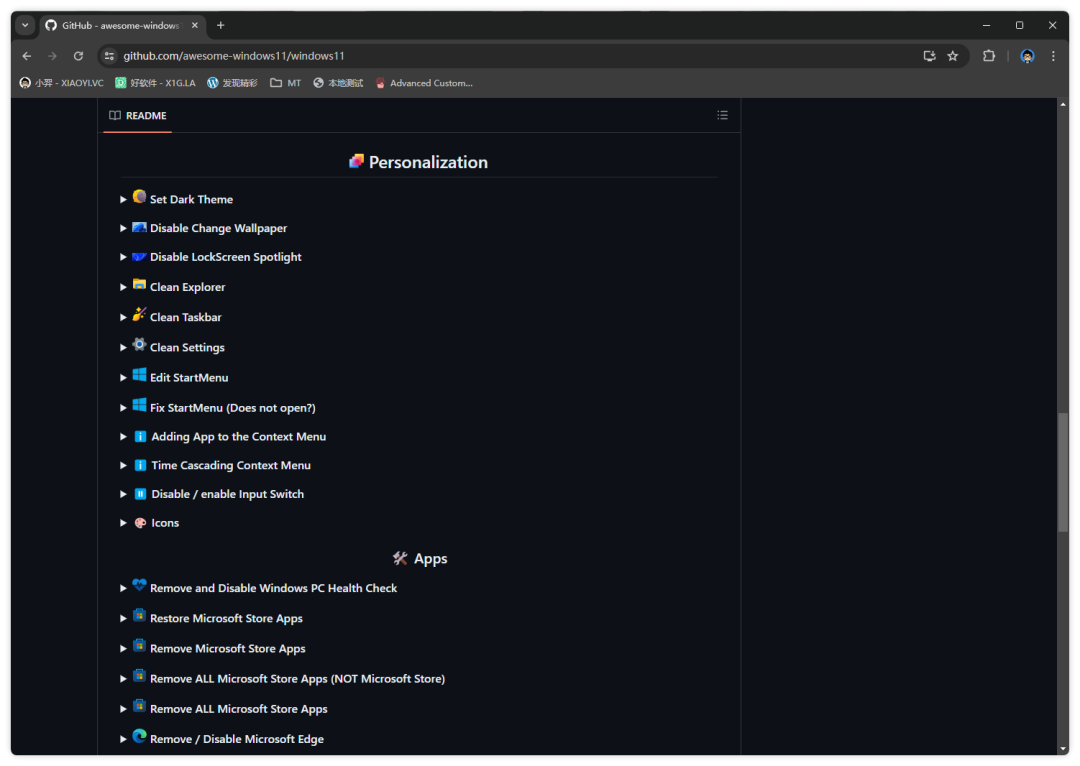Click the pause icon beside Disable / enable Input Switch
The width and height of the screenshot is (1080, 766).
click(x=141, y=494)
